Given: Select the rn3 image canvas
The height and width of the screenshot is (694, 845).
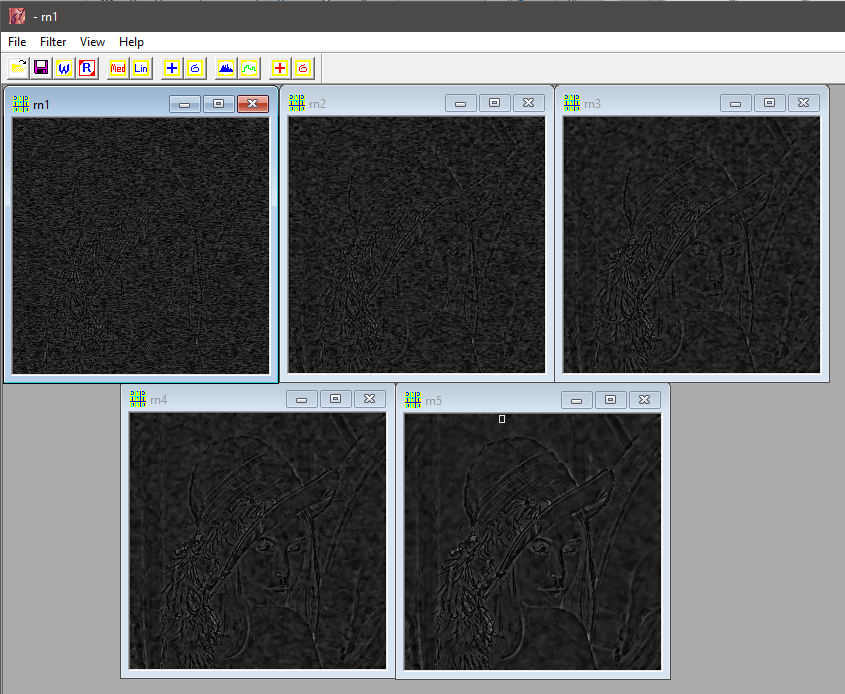Looking at the screenshot, I should click(x=691, y=245).
